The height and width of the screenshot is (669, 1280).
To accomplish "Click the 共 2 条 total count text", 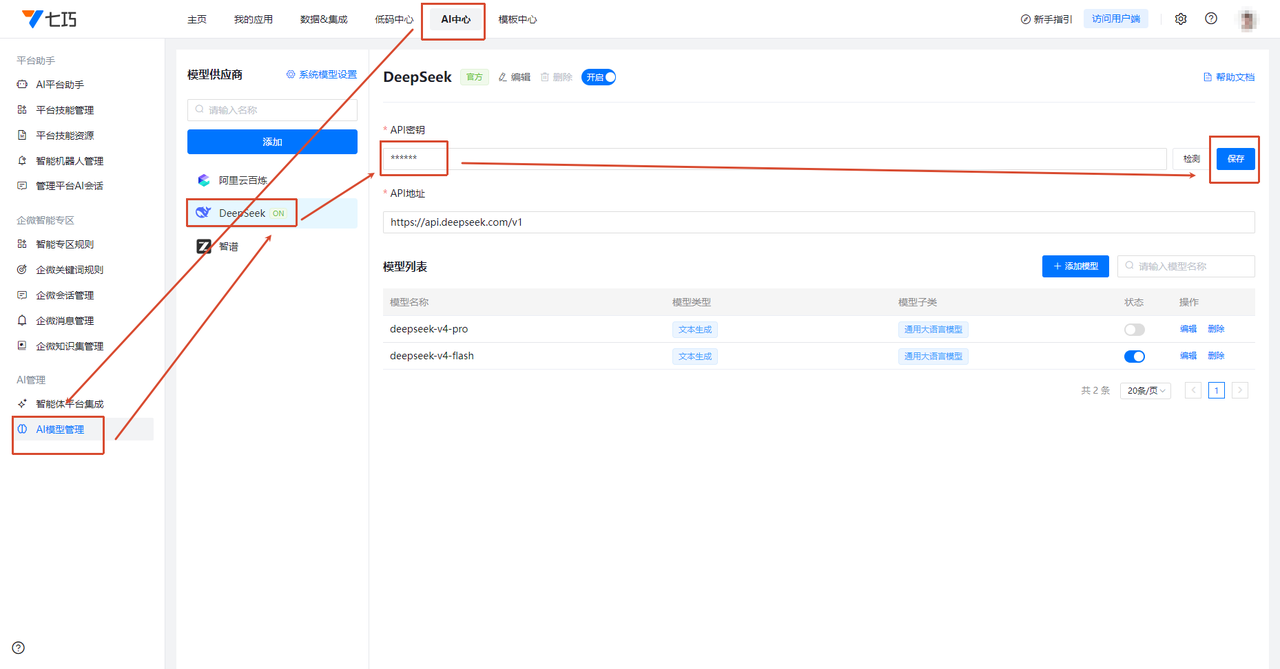I will (x=1095, y=391).
